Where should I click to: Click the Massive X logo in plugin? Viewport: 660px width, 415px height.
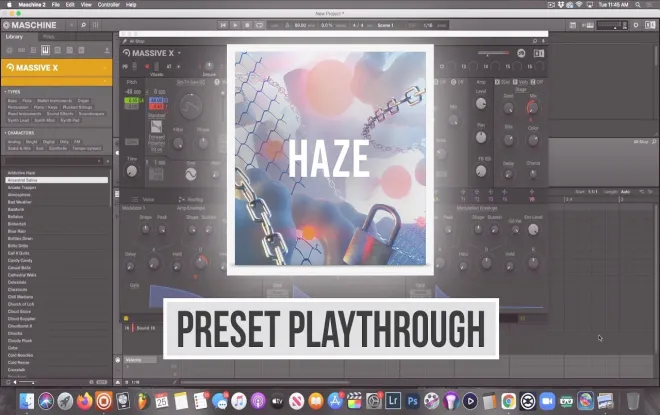[149, 53]
